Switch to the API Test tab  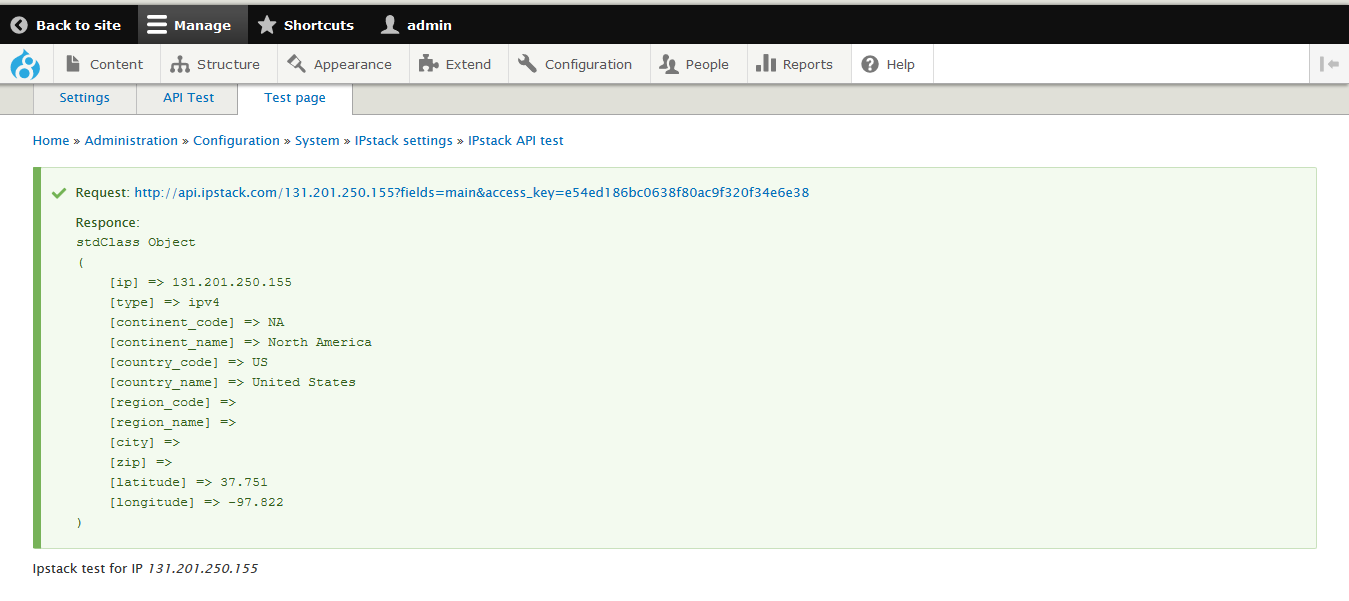pyautogui.click(x=189, y=98)
